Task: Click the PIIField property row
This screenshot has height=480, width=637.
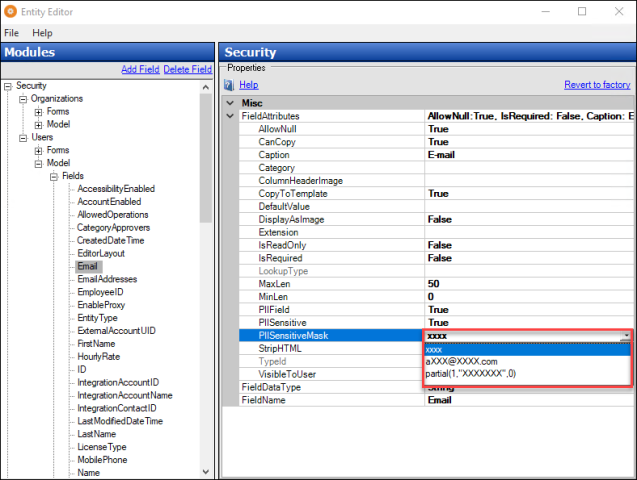Action: point(436,310)
